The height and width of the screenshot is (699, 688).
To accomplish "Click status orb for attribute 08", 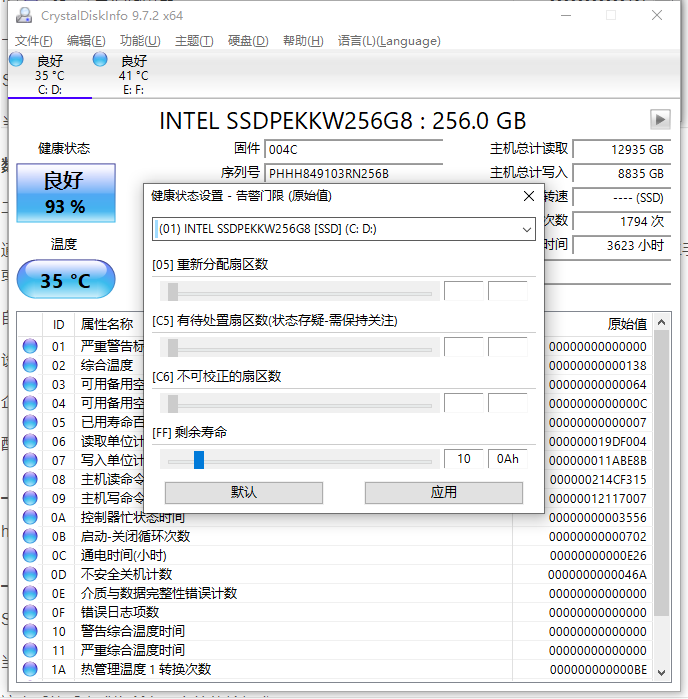I will pyautogui.click(x=30, y=479).
